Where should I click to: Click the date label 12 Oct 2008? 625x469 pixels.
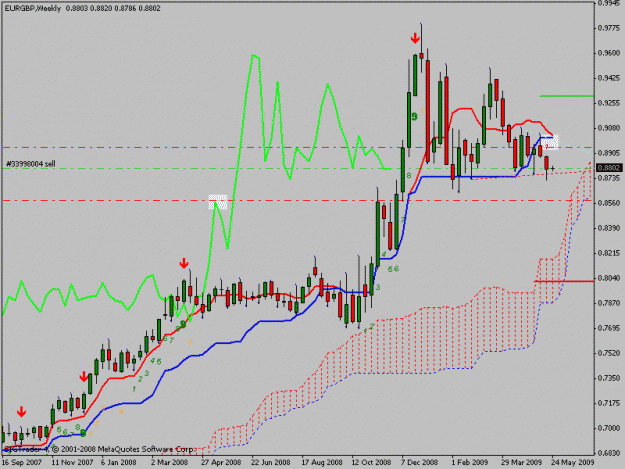point(371,463)
